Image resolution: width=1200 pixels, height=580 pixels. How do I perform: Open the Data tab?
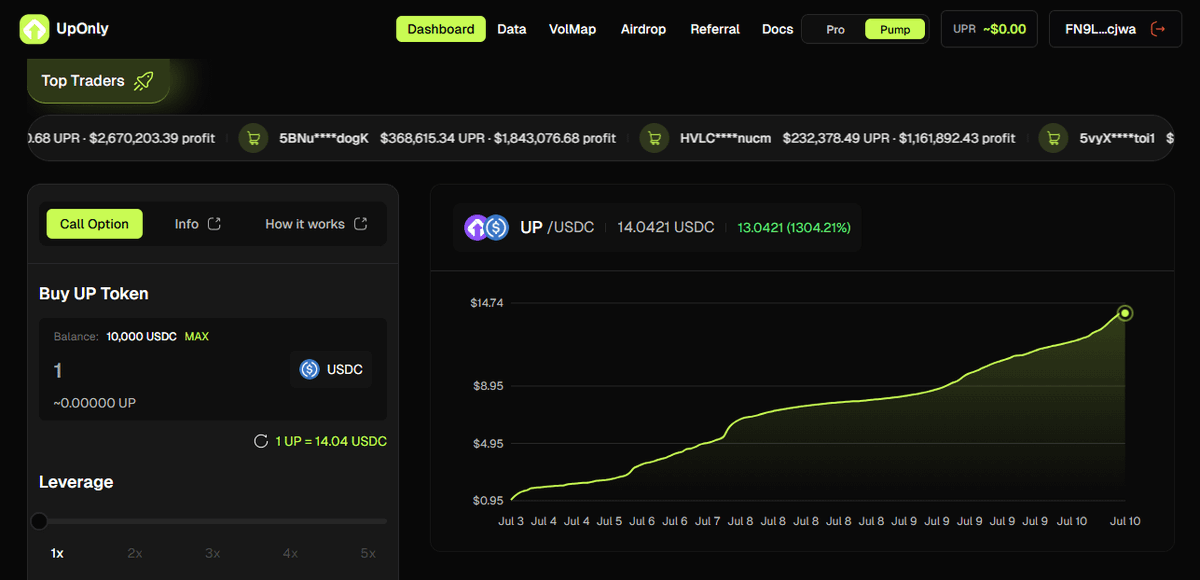click(512, 29)
